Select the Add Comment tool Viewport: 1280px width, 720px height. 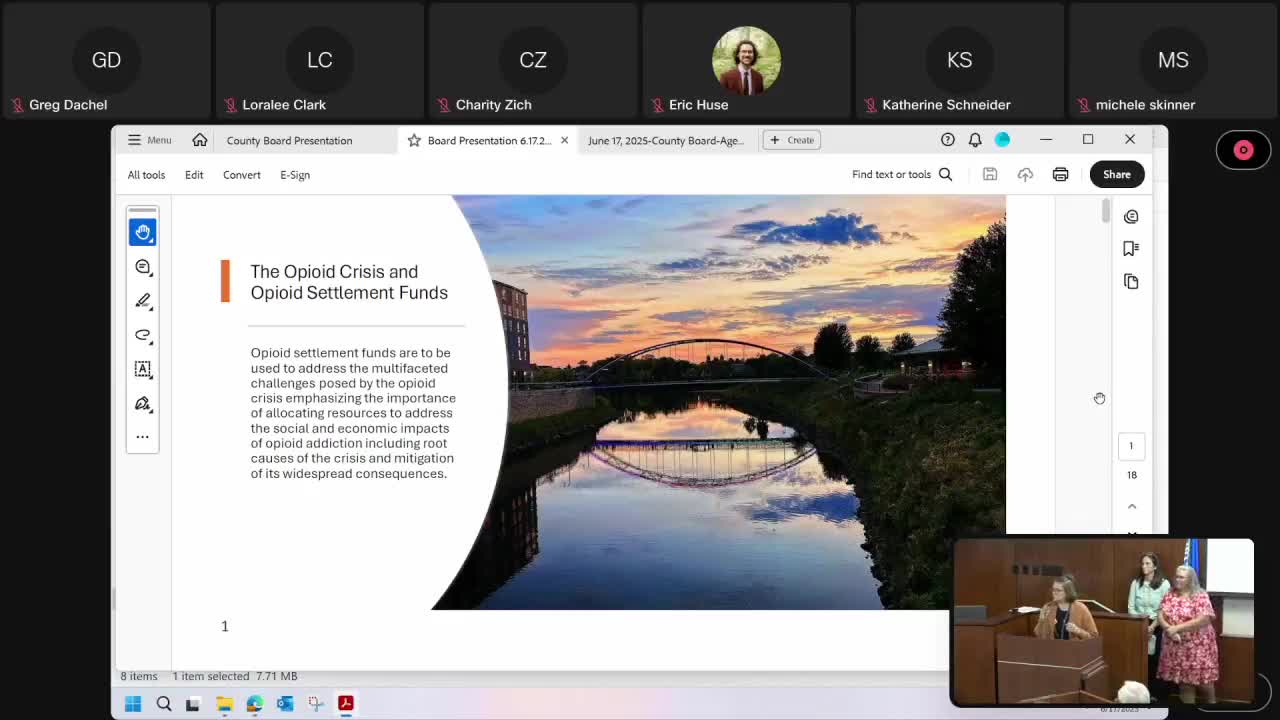pyautogui.click(x=142, y=267)
